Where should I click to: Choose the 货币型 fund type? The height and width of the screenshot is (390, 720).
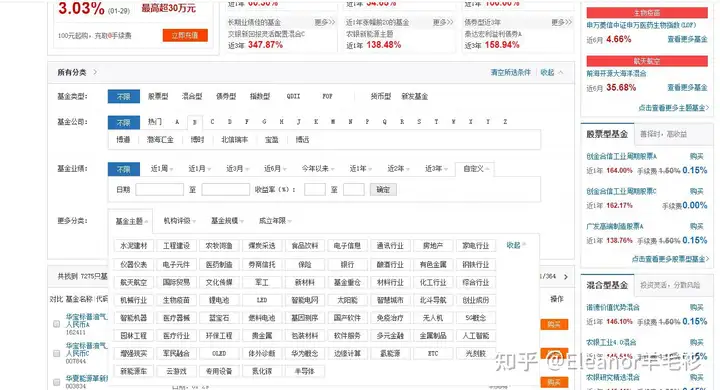coord(381,96)
